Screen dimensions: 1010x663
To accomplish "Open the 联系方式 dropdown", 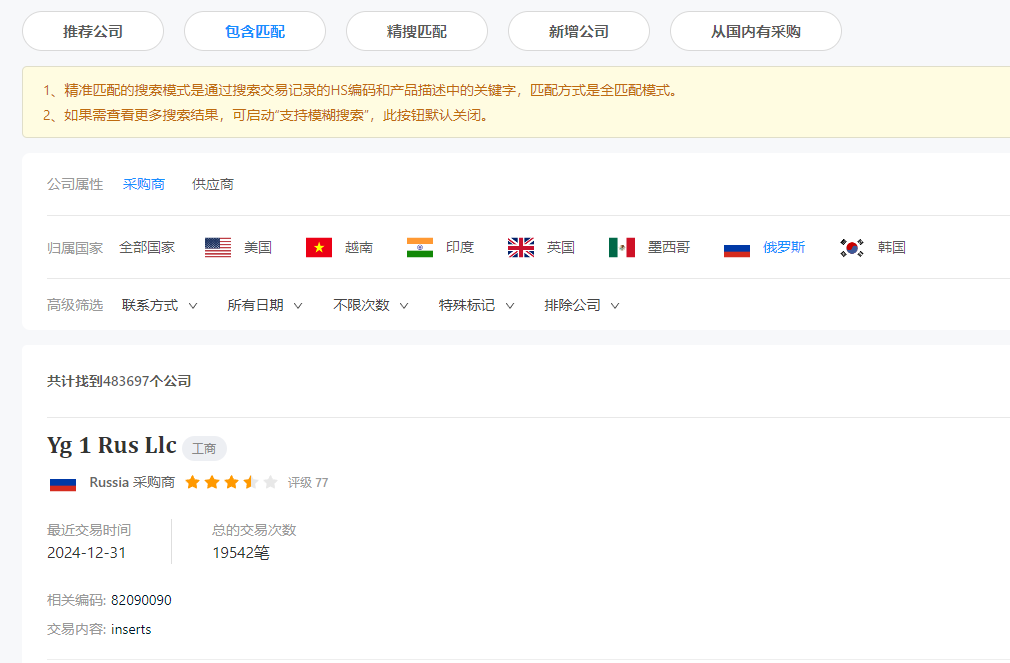I will pyautogui.click(x=159, y=305).
